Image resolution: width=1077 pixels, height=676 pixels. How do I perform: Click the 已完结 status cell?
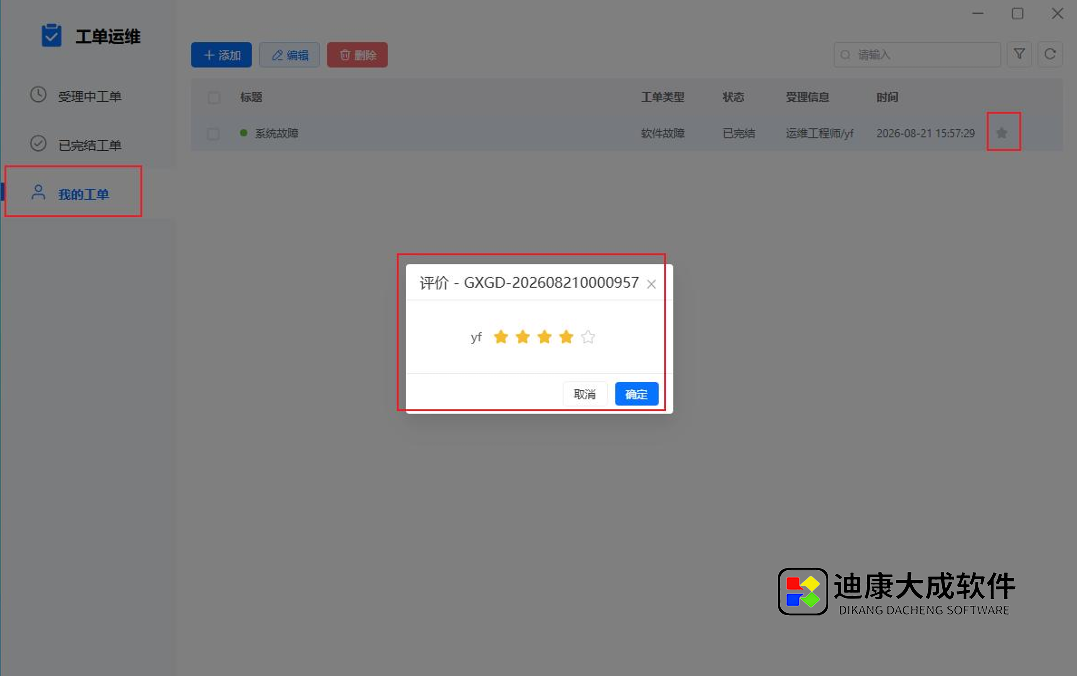739,133
